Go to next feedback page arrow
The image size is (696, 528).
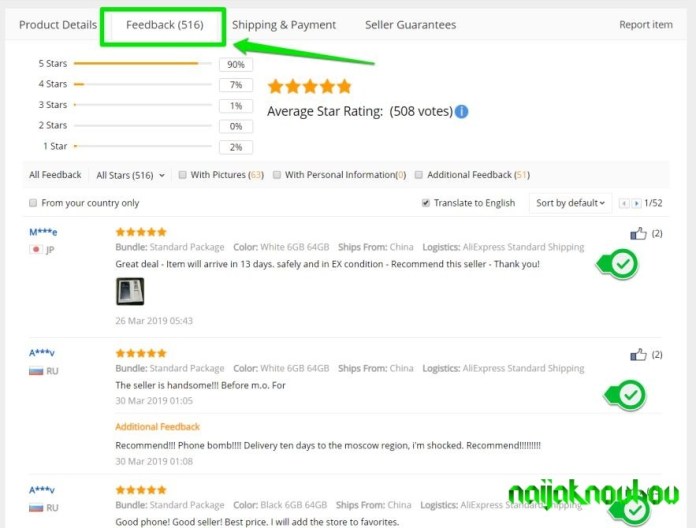click(636, 203)
